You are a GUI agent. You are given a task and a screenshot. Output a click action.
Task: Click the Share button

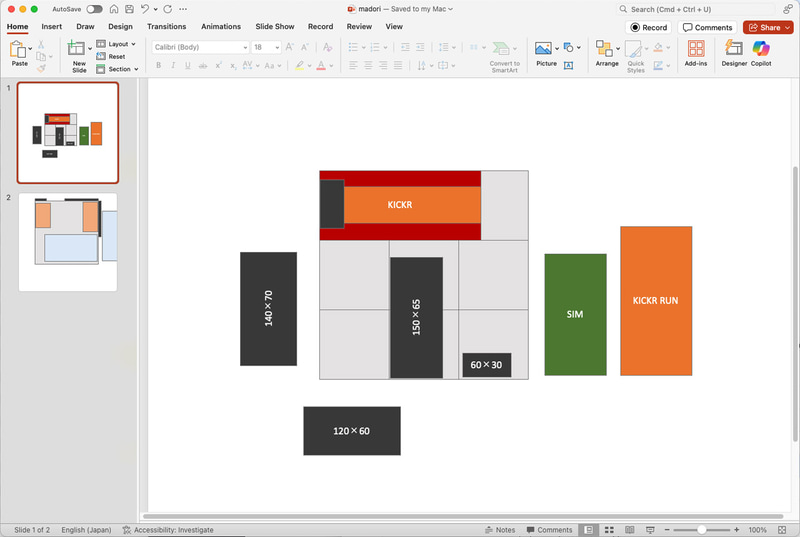click(767, 28)
